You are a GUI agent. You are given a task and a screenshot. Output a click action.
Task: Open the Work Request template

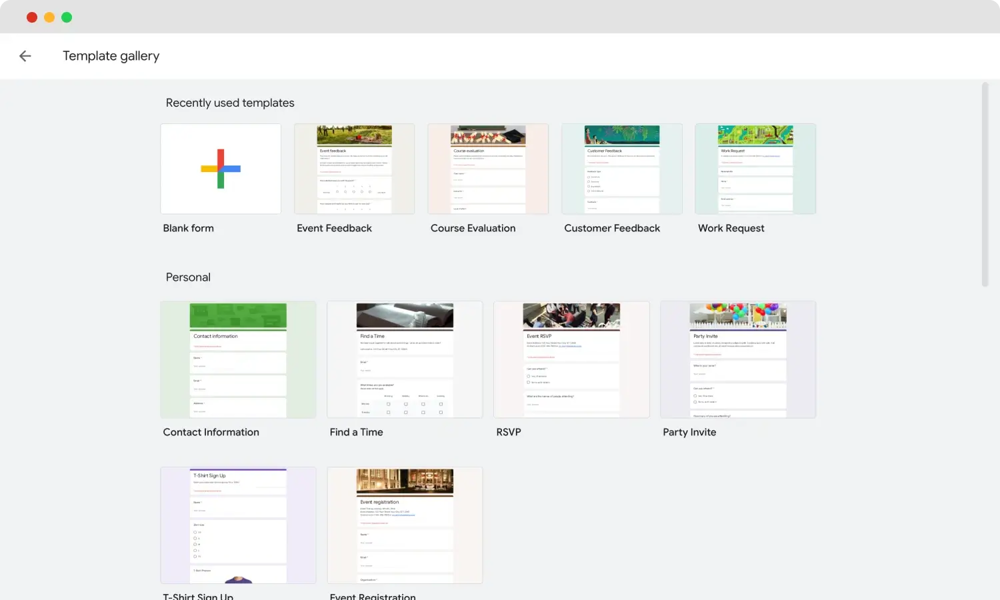tap(755, 168)
